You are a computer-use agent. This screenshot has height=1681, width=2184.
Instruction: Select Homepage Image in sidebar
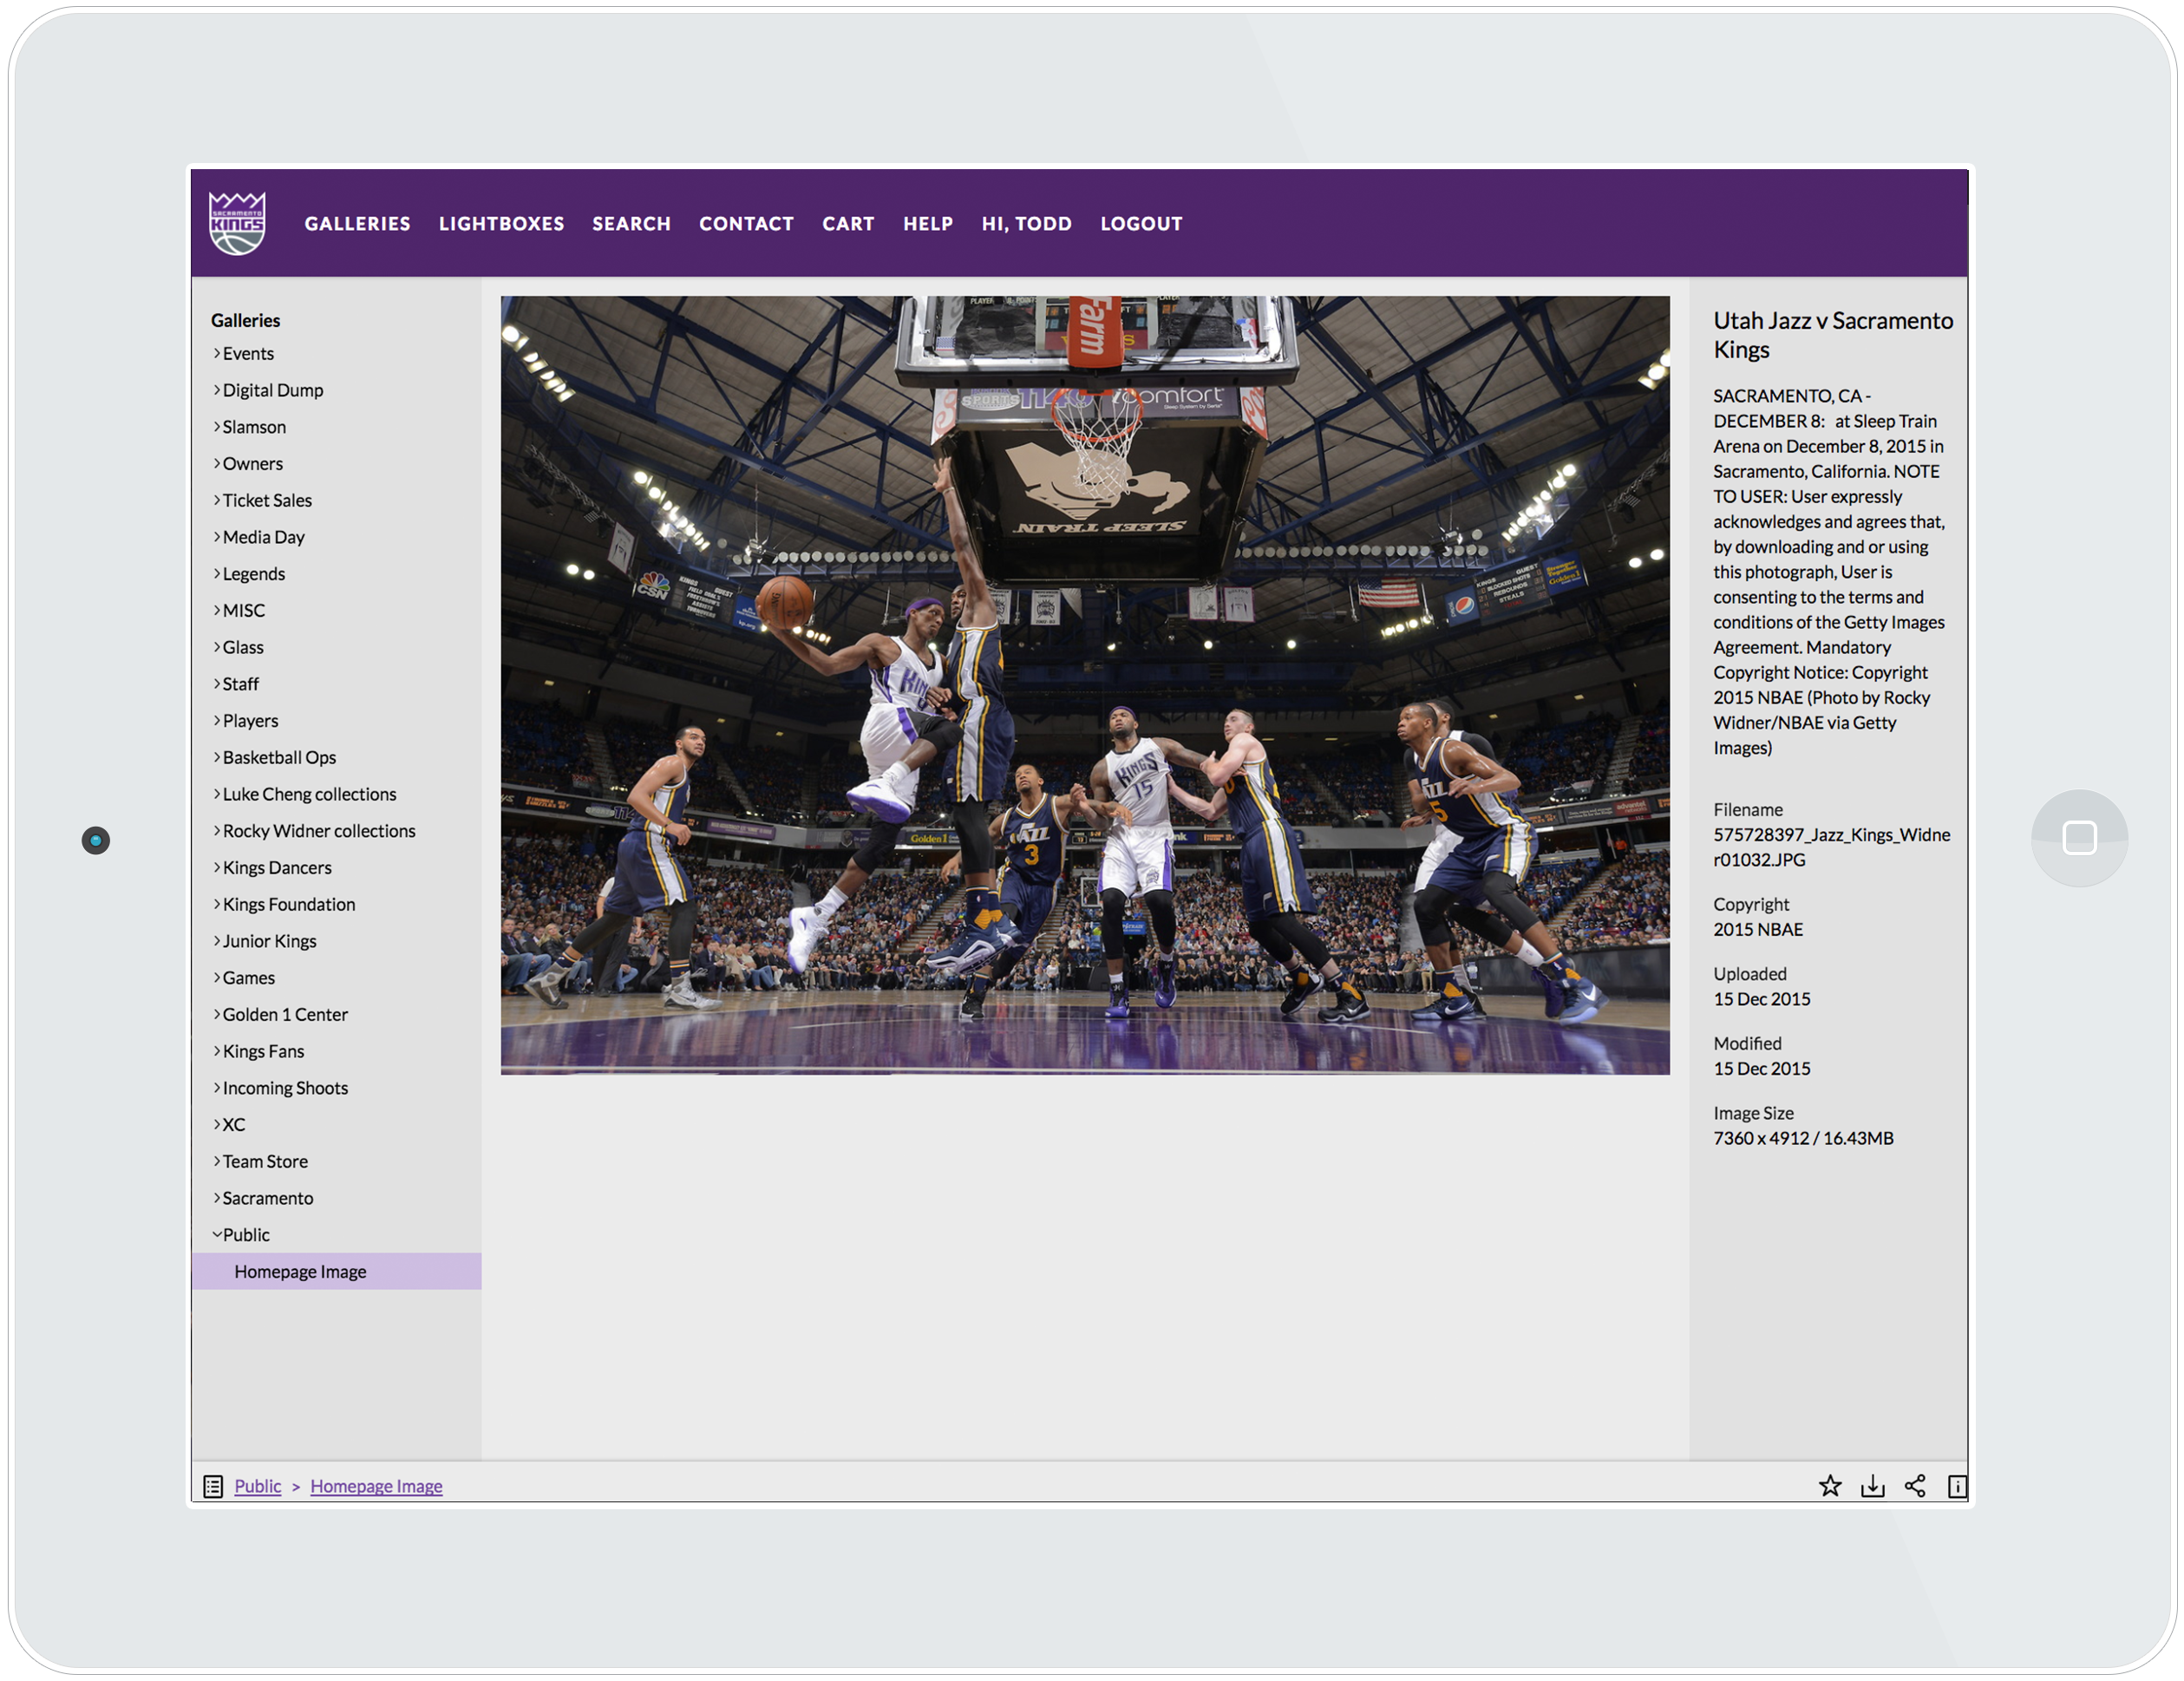pos(300,1271)
